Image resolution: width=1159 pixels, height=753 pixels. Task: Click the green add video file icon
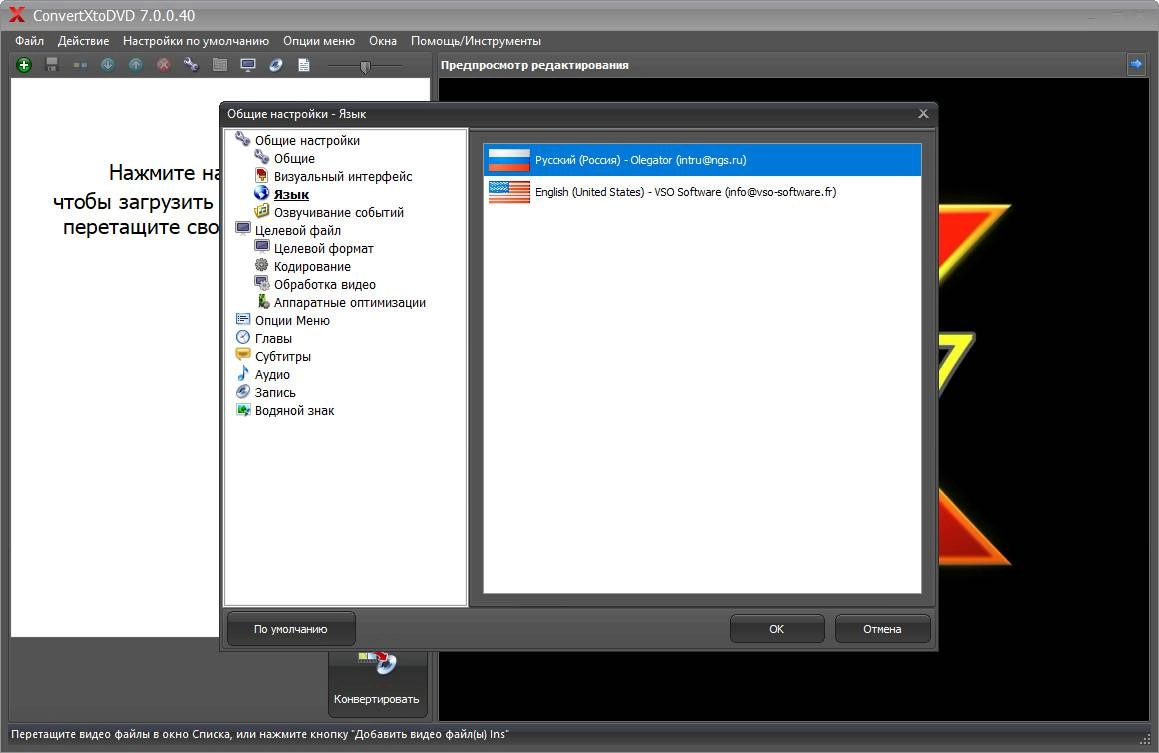(x=24, y=65)
